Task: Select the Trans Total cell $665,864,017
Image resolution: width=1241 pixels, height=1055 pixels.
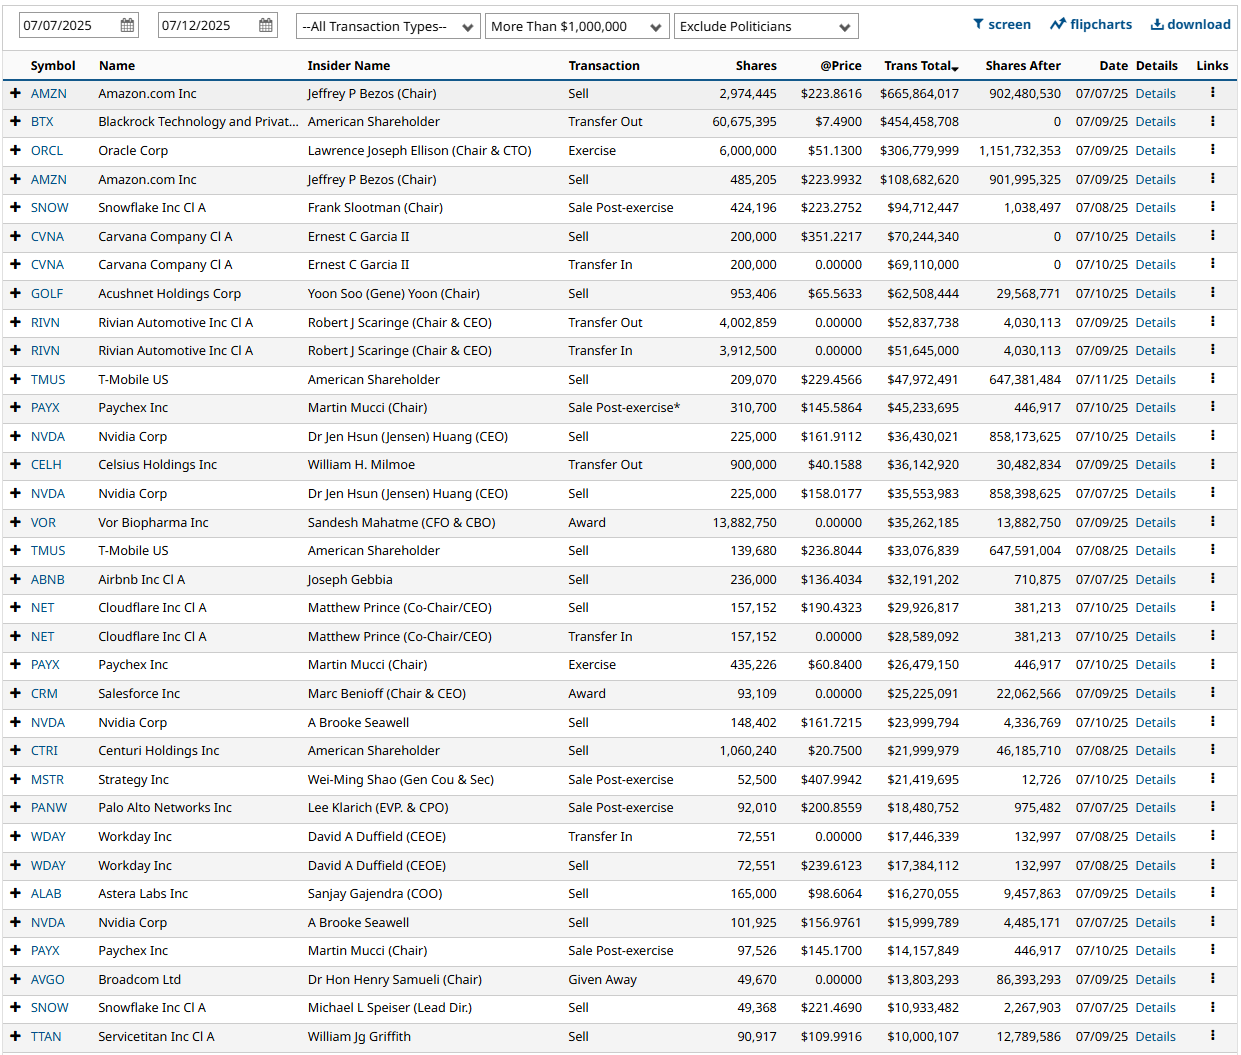Action: pyautogui.click(x=919, y=93)
